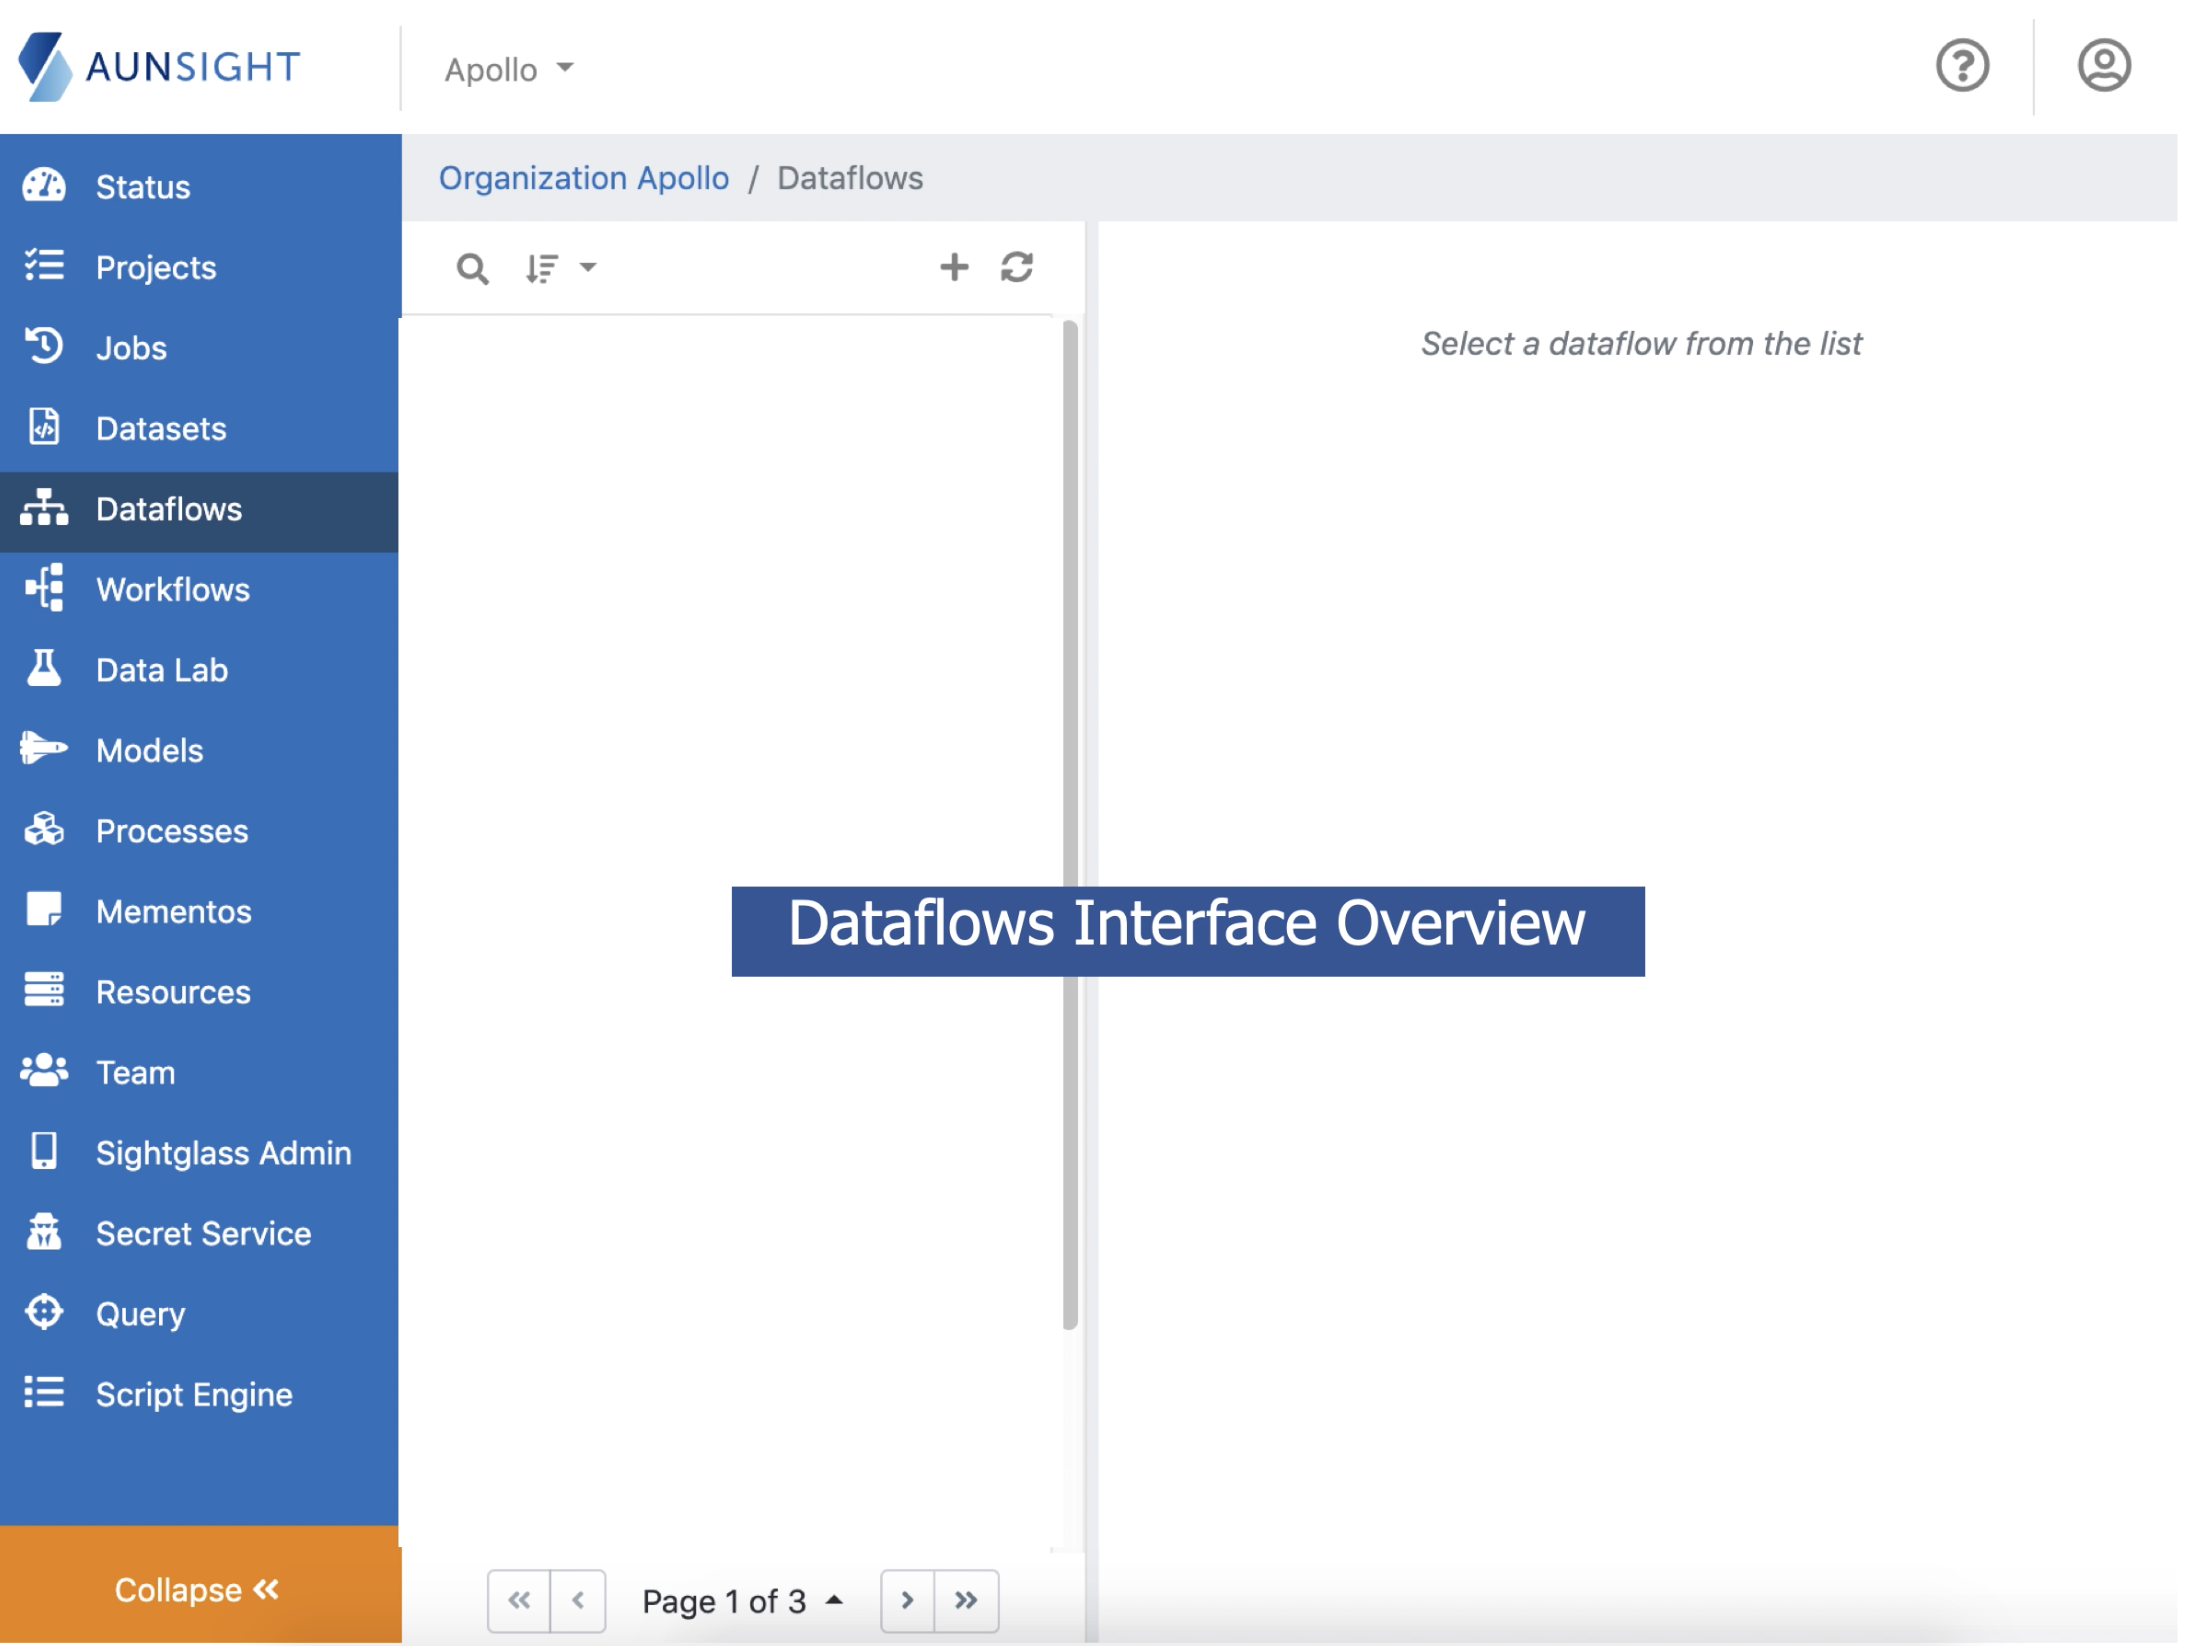Select the Data Lab flask icon
The width and height of the screenshot is (2202, 1646).
44,670
